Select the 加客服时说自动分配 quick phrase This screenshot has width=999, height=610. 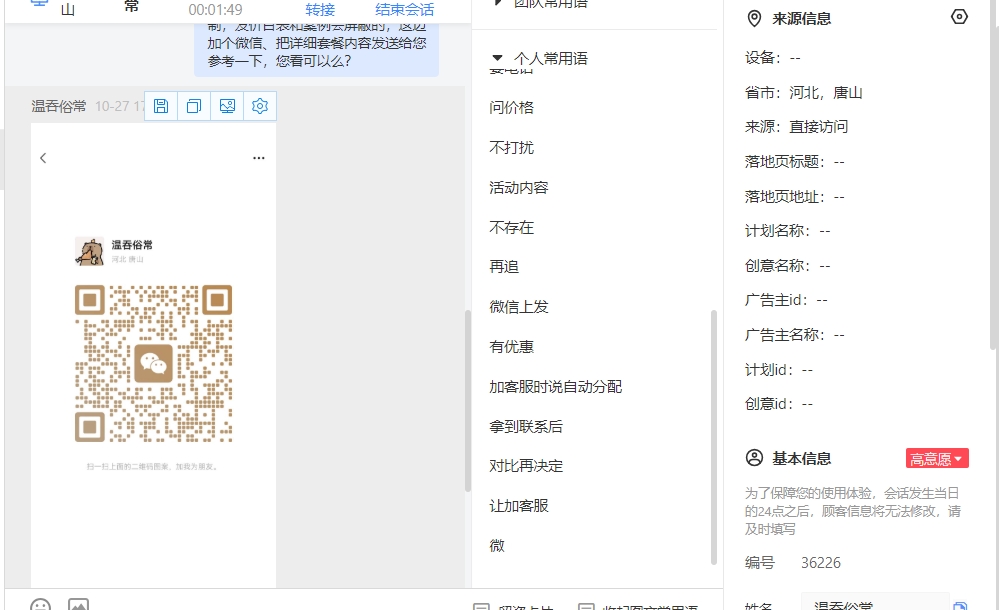click(x=556, y=387)
